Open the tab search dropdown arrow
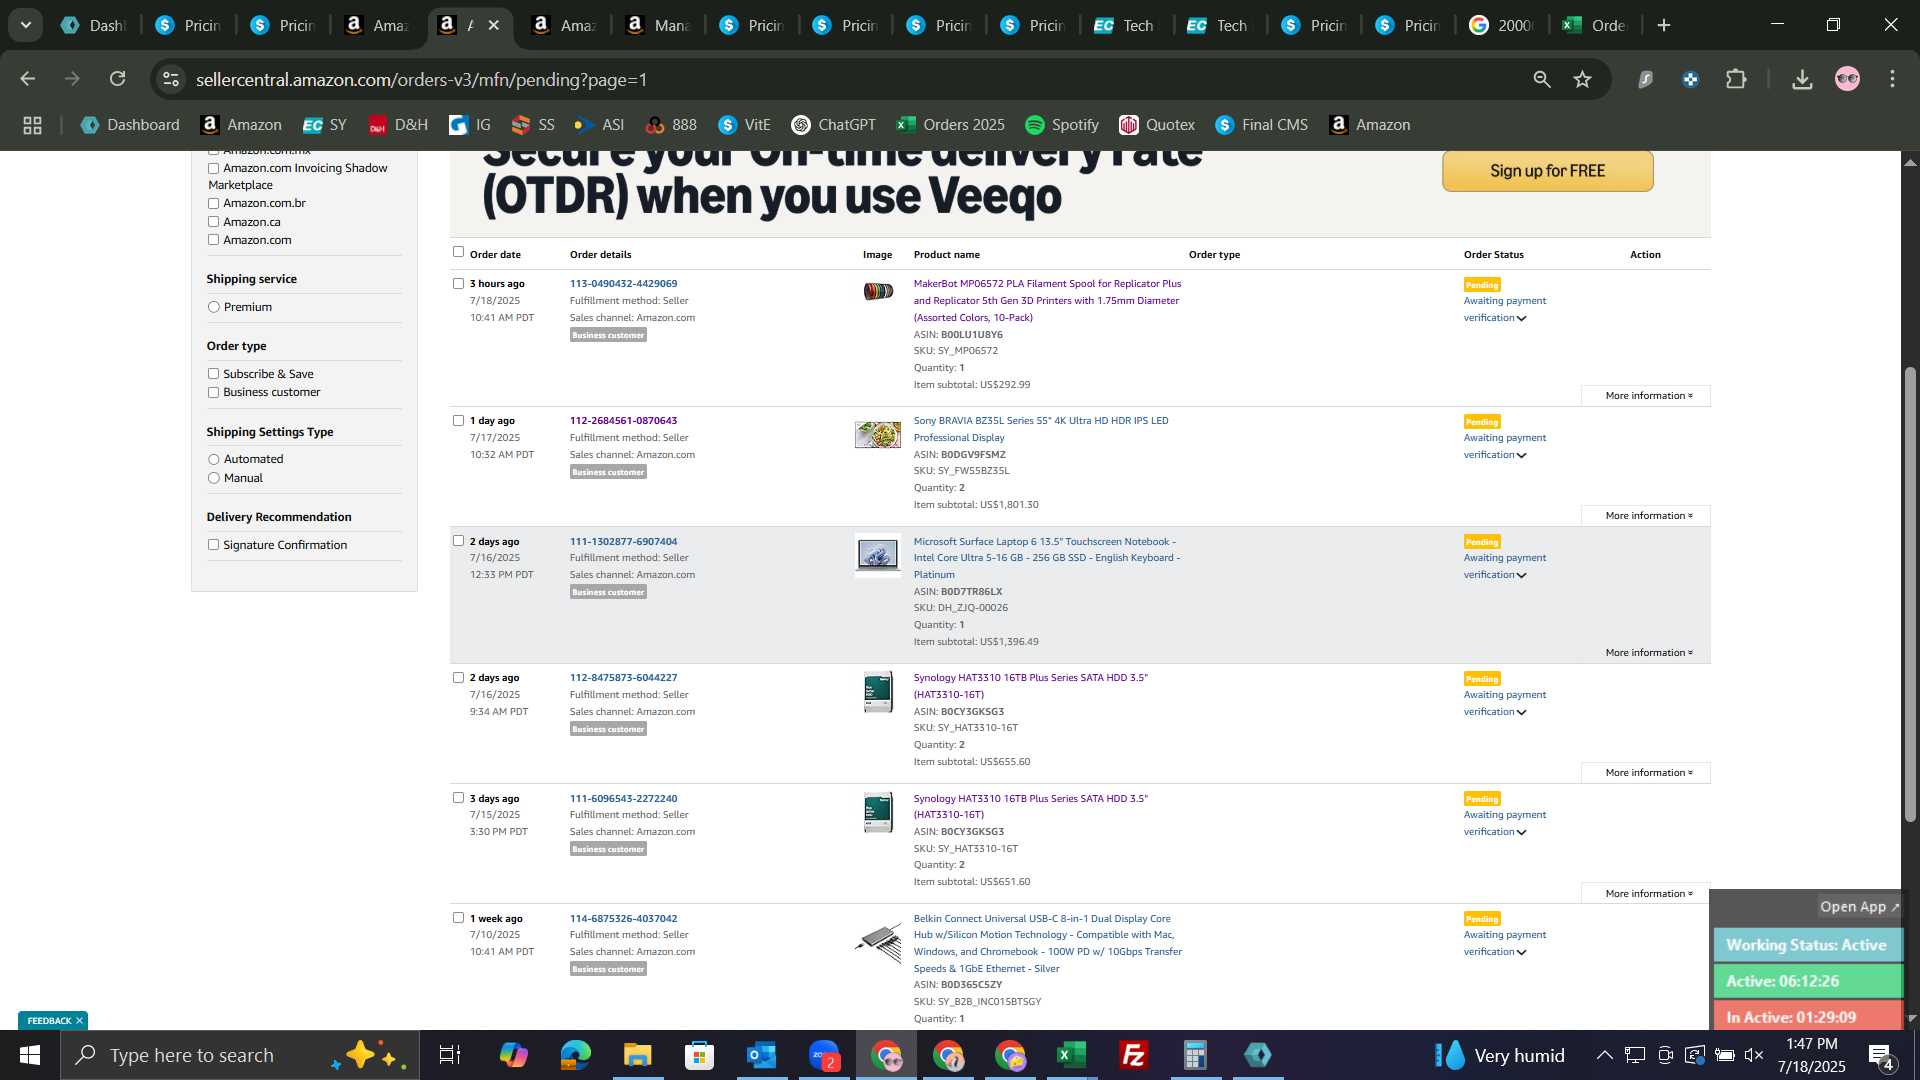This screenshot has width=1920, height=1080. tap(26, 25)
